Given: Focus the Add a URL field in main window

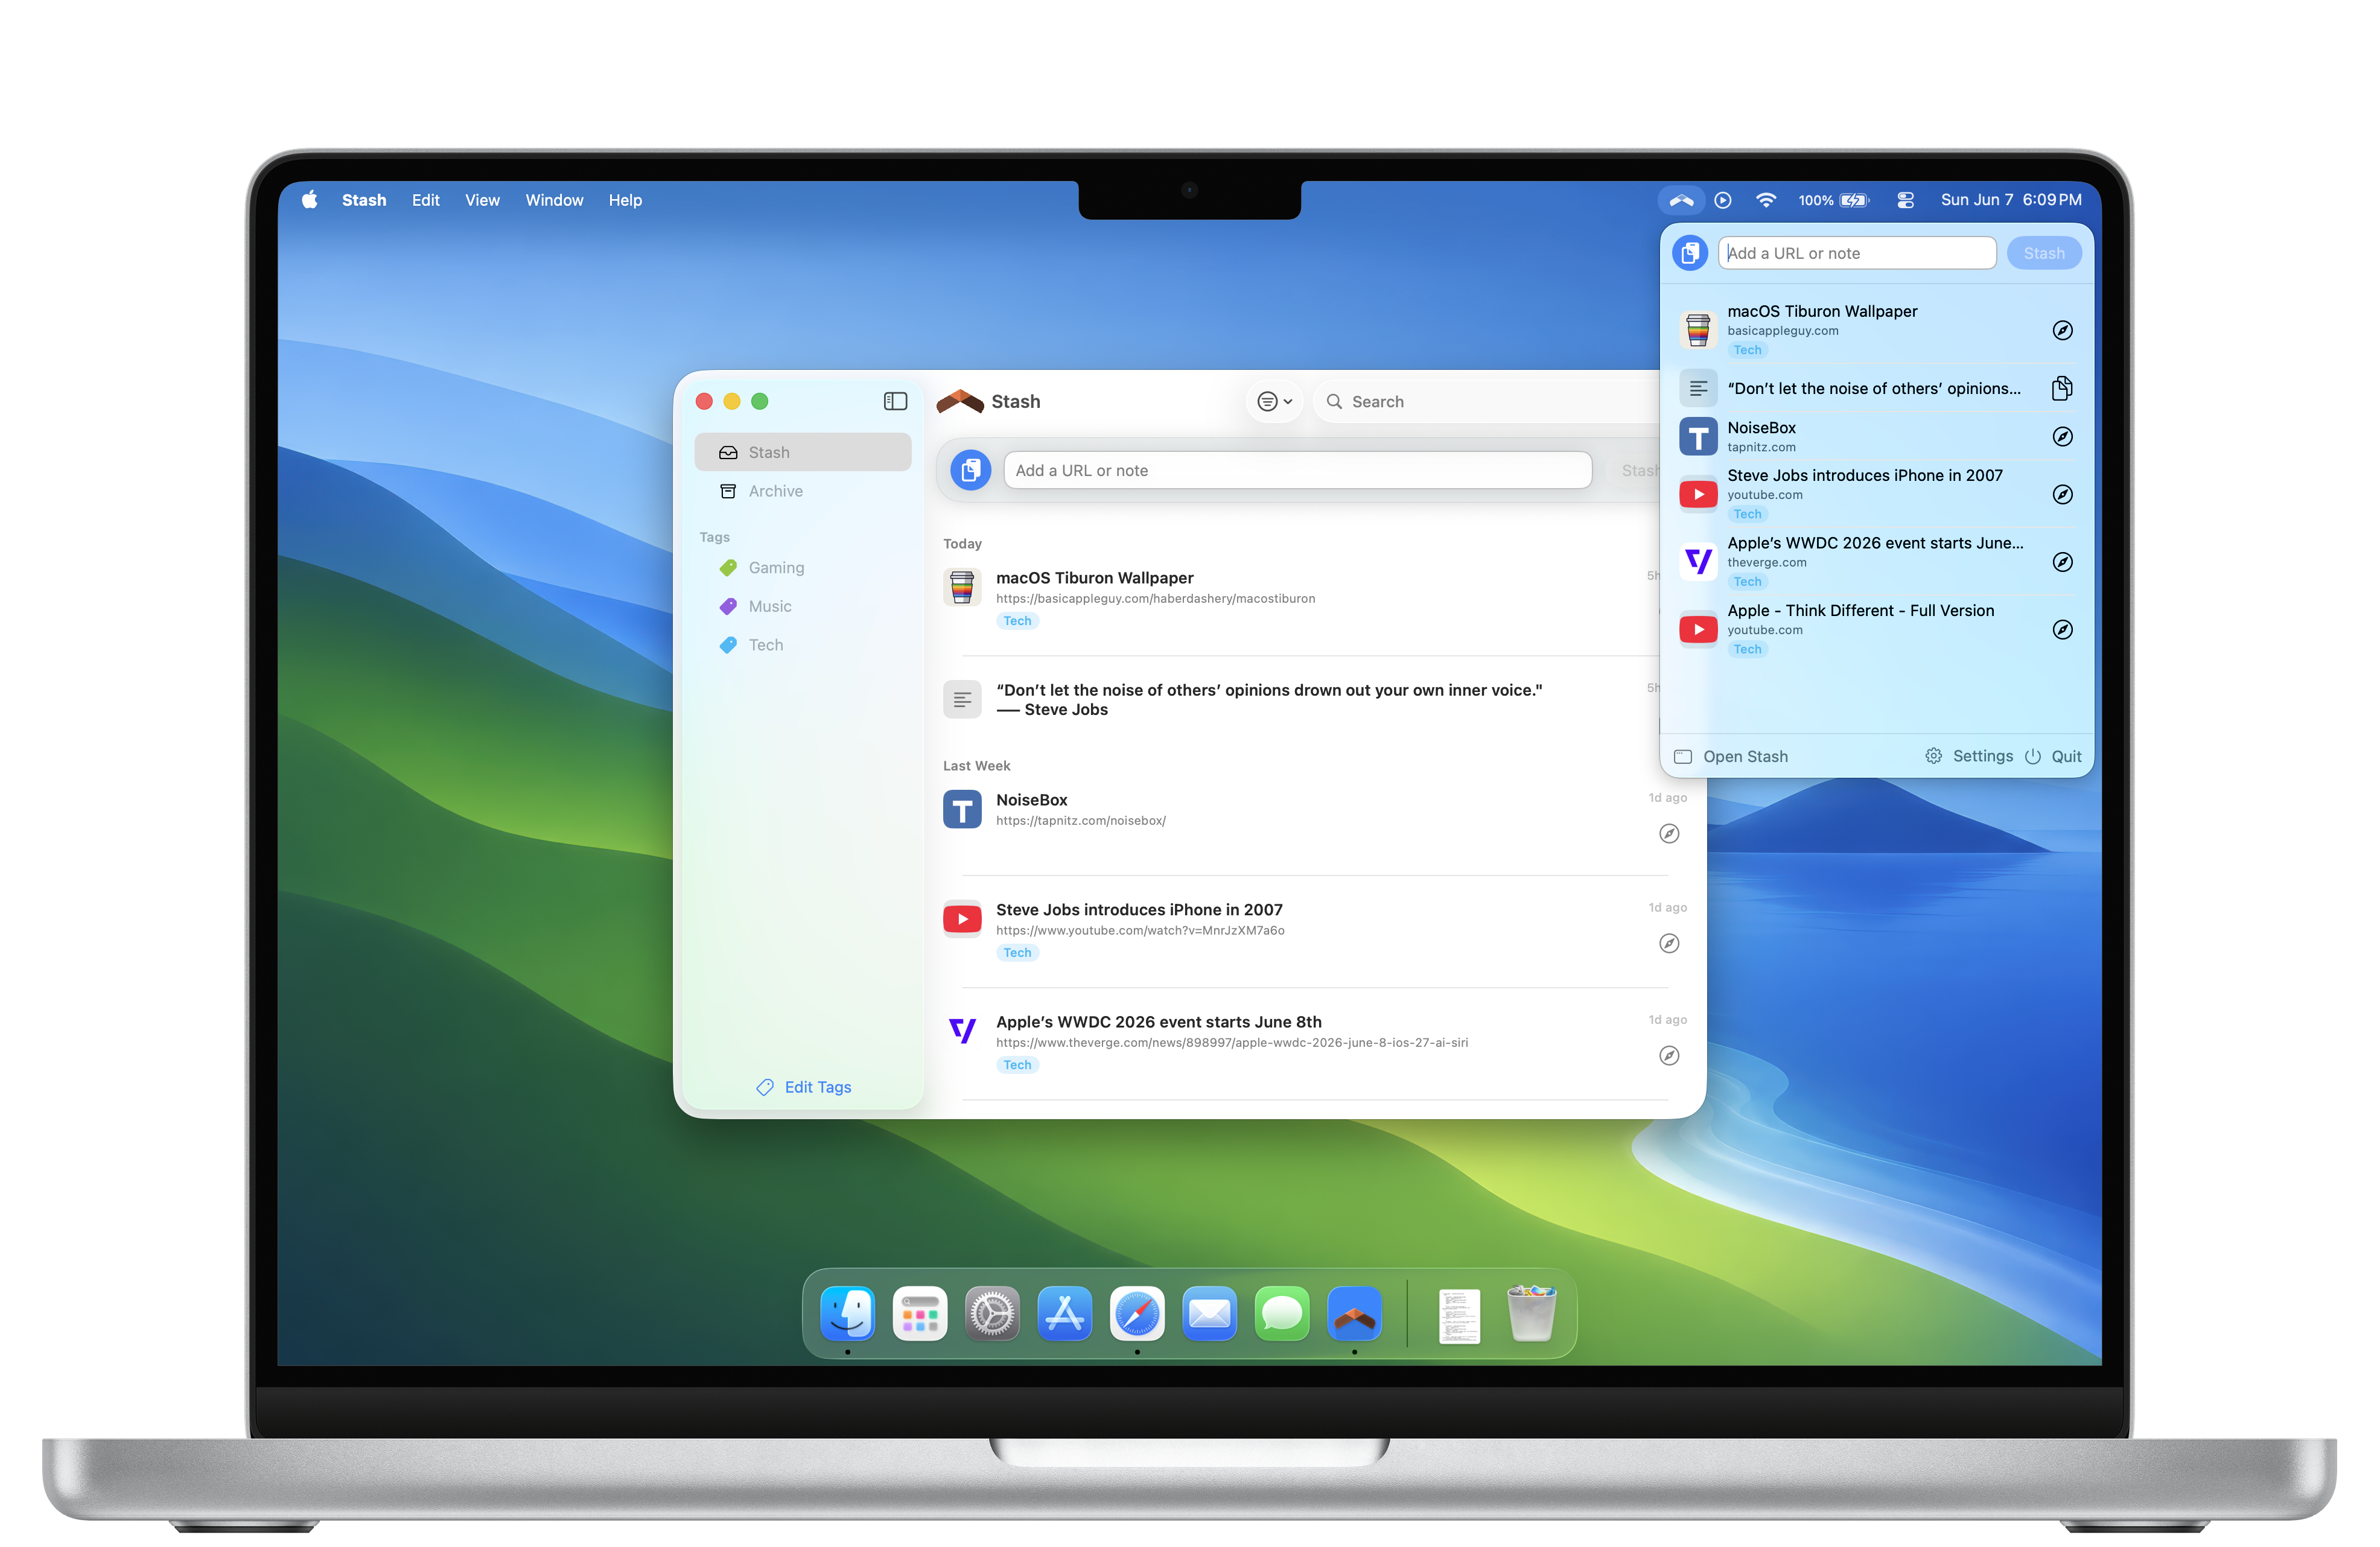Looking at the screenshot, I should coord(1297,470).
